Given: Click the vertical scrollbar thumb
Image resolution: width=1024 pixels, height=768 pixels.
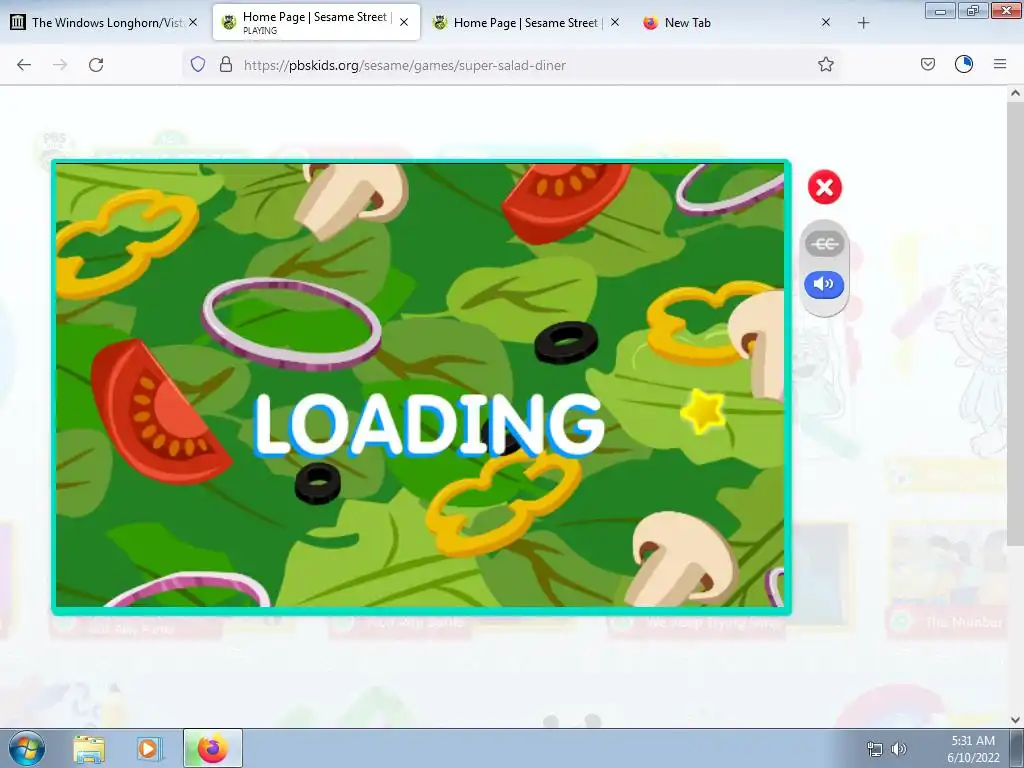Looking at the screenshot, I should click(1016, 324).
